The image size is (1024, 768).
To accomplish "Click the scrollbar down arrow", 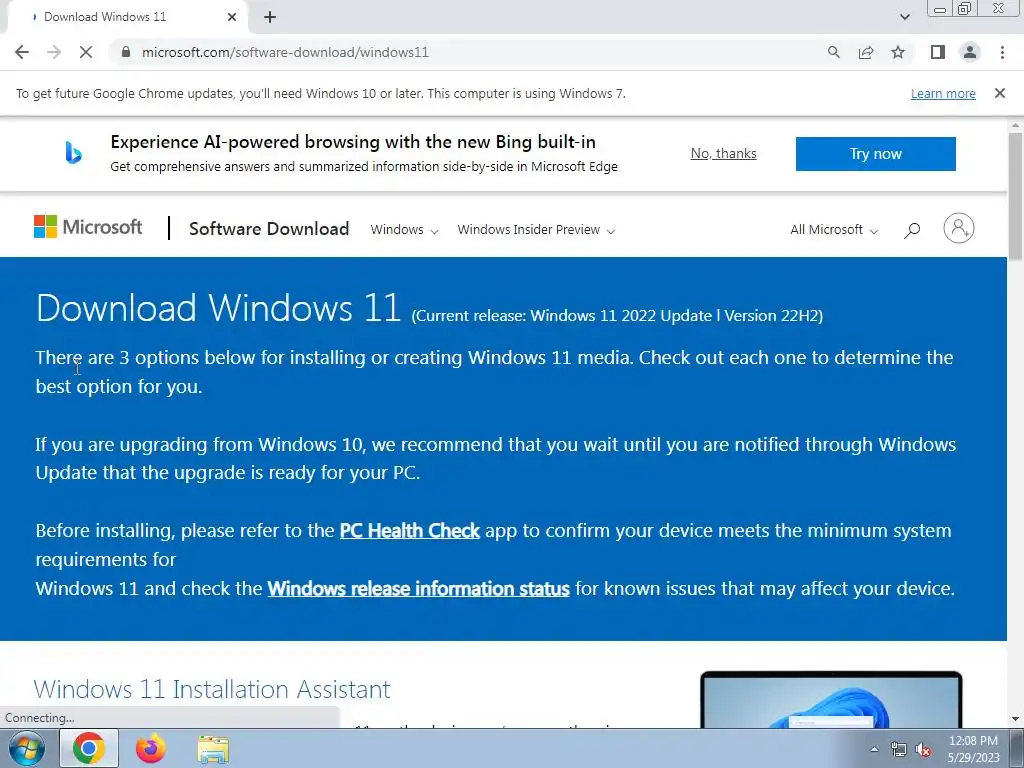I will pos(1015,718).
